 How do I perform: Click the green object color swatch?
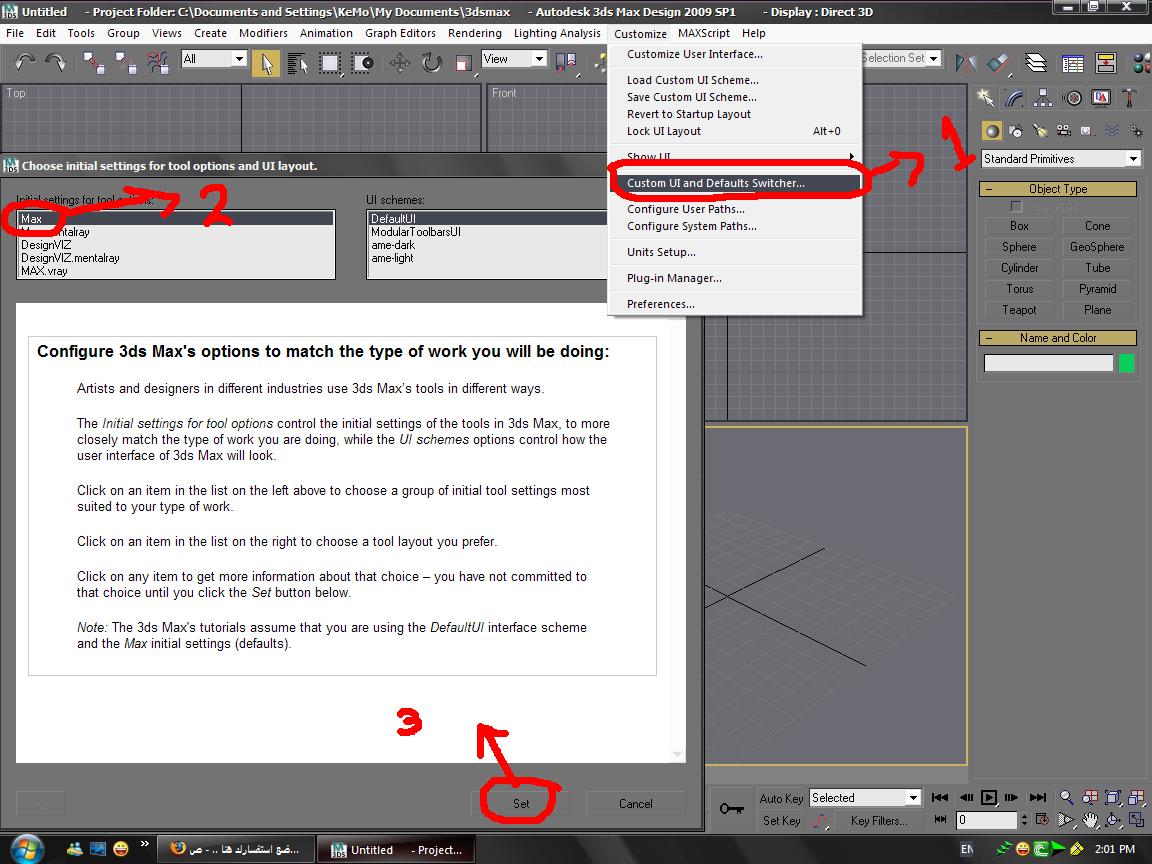(x=1126, y=363)
